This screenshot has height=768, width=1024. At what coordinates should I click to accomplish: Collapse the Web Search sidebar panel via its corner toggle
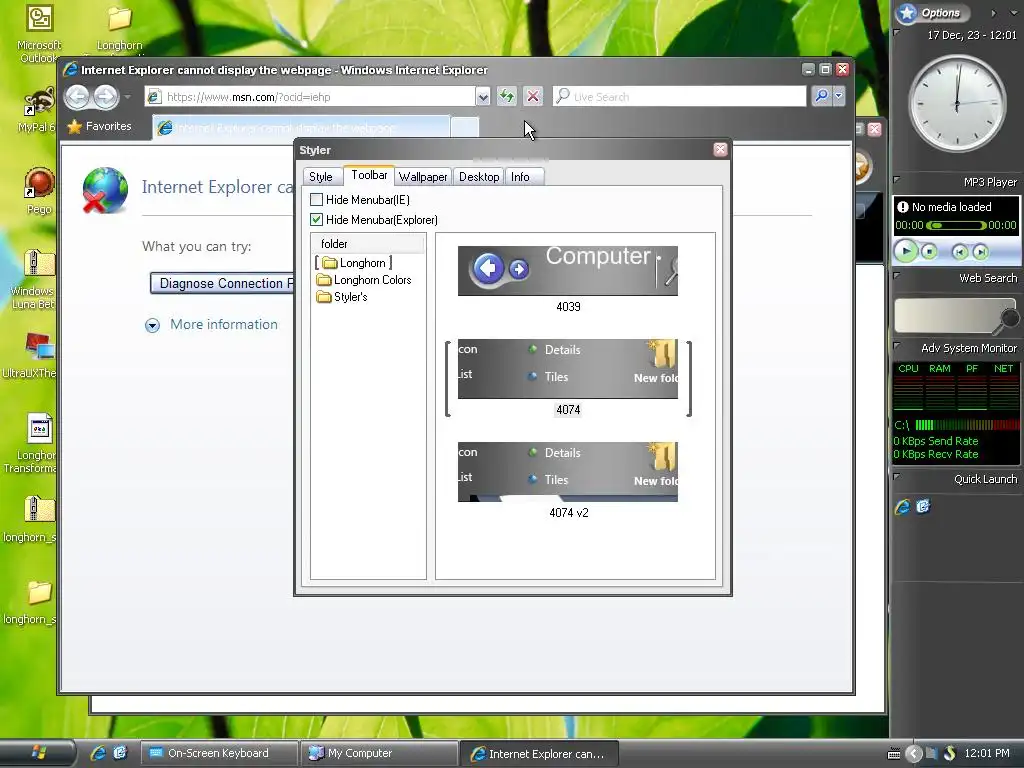coord(897,276)
